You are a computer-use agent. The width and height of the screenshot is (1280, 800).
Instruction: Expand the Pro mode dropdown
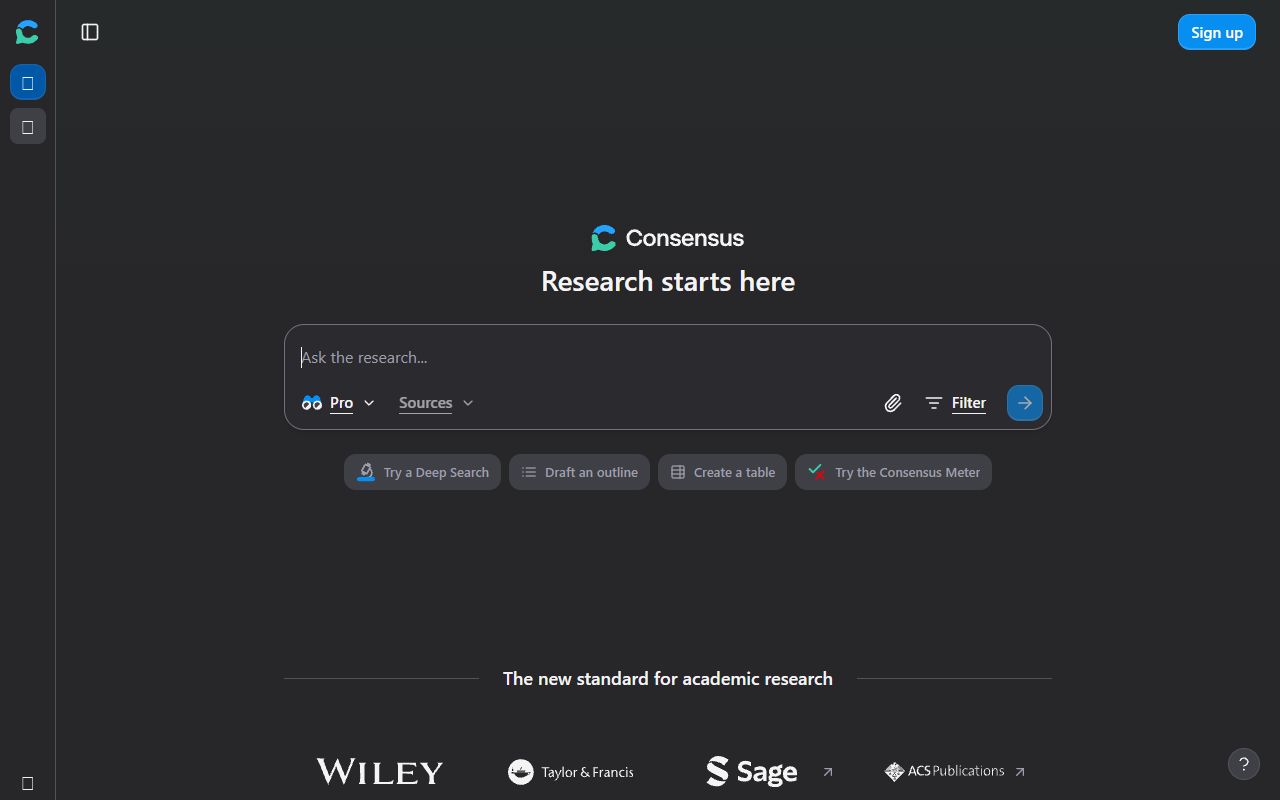(x=369, y=403)
